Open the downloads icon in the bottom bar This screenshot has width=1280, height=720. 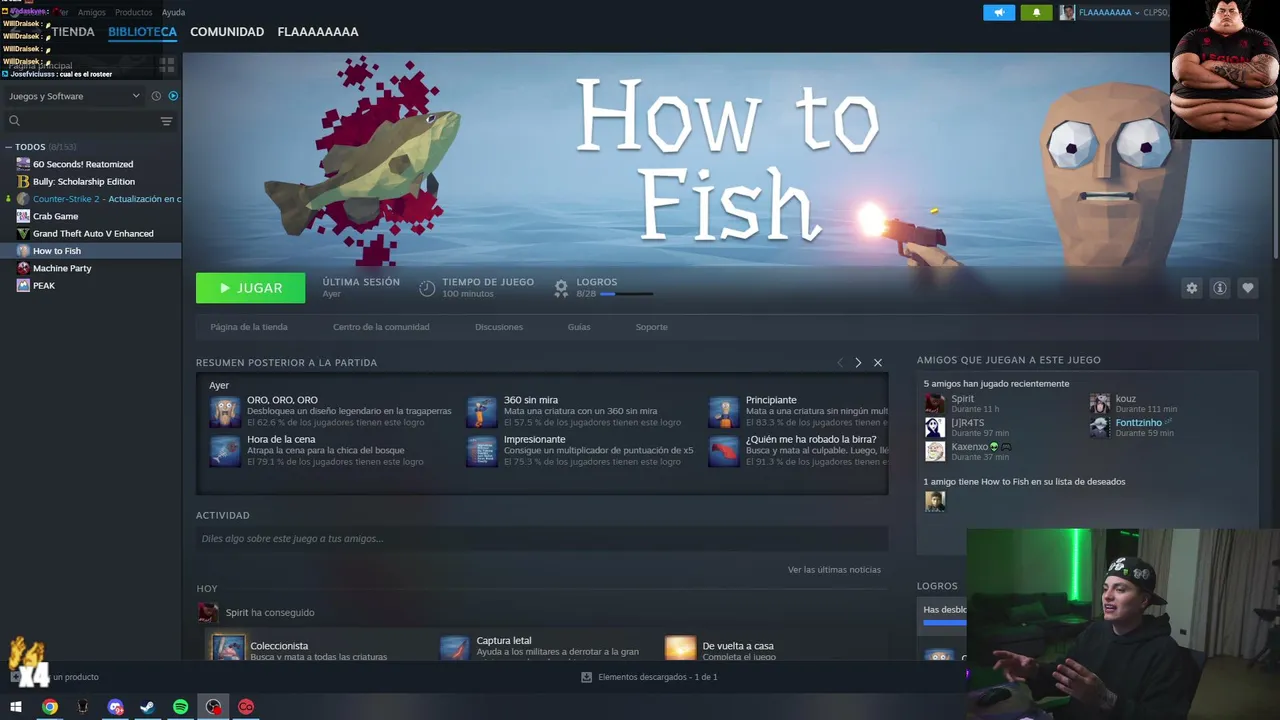(587, 677)
